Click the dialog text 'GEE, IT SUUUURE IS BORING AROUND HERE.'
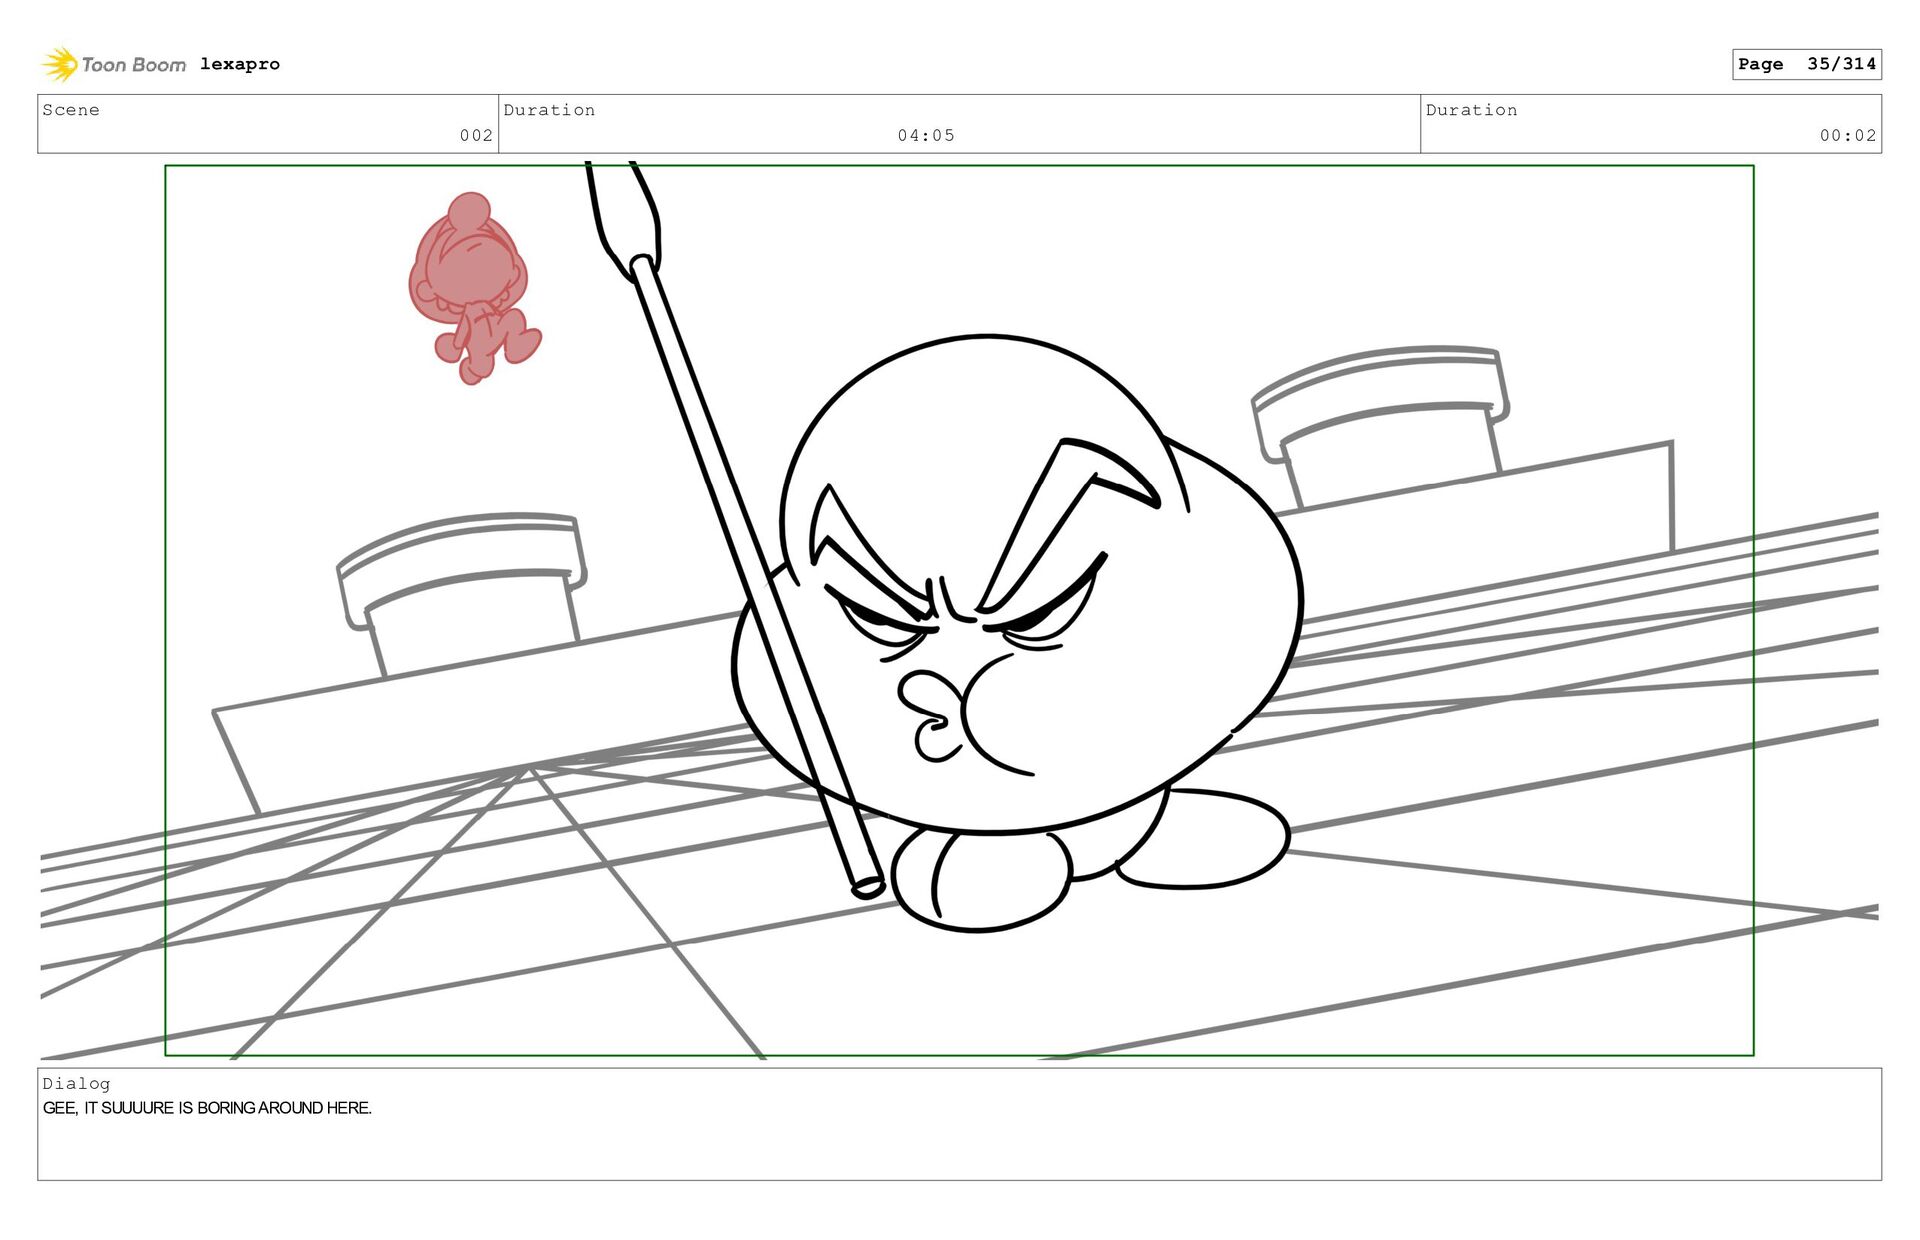The height and width of the screenshot is (1240, 1920). (207, 1108)
